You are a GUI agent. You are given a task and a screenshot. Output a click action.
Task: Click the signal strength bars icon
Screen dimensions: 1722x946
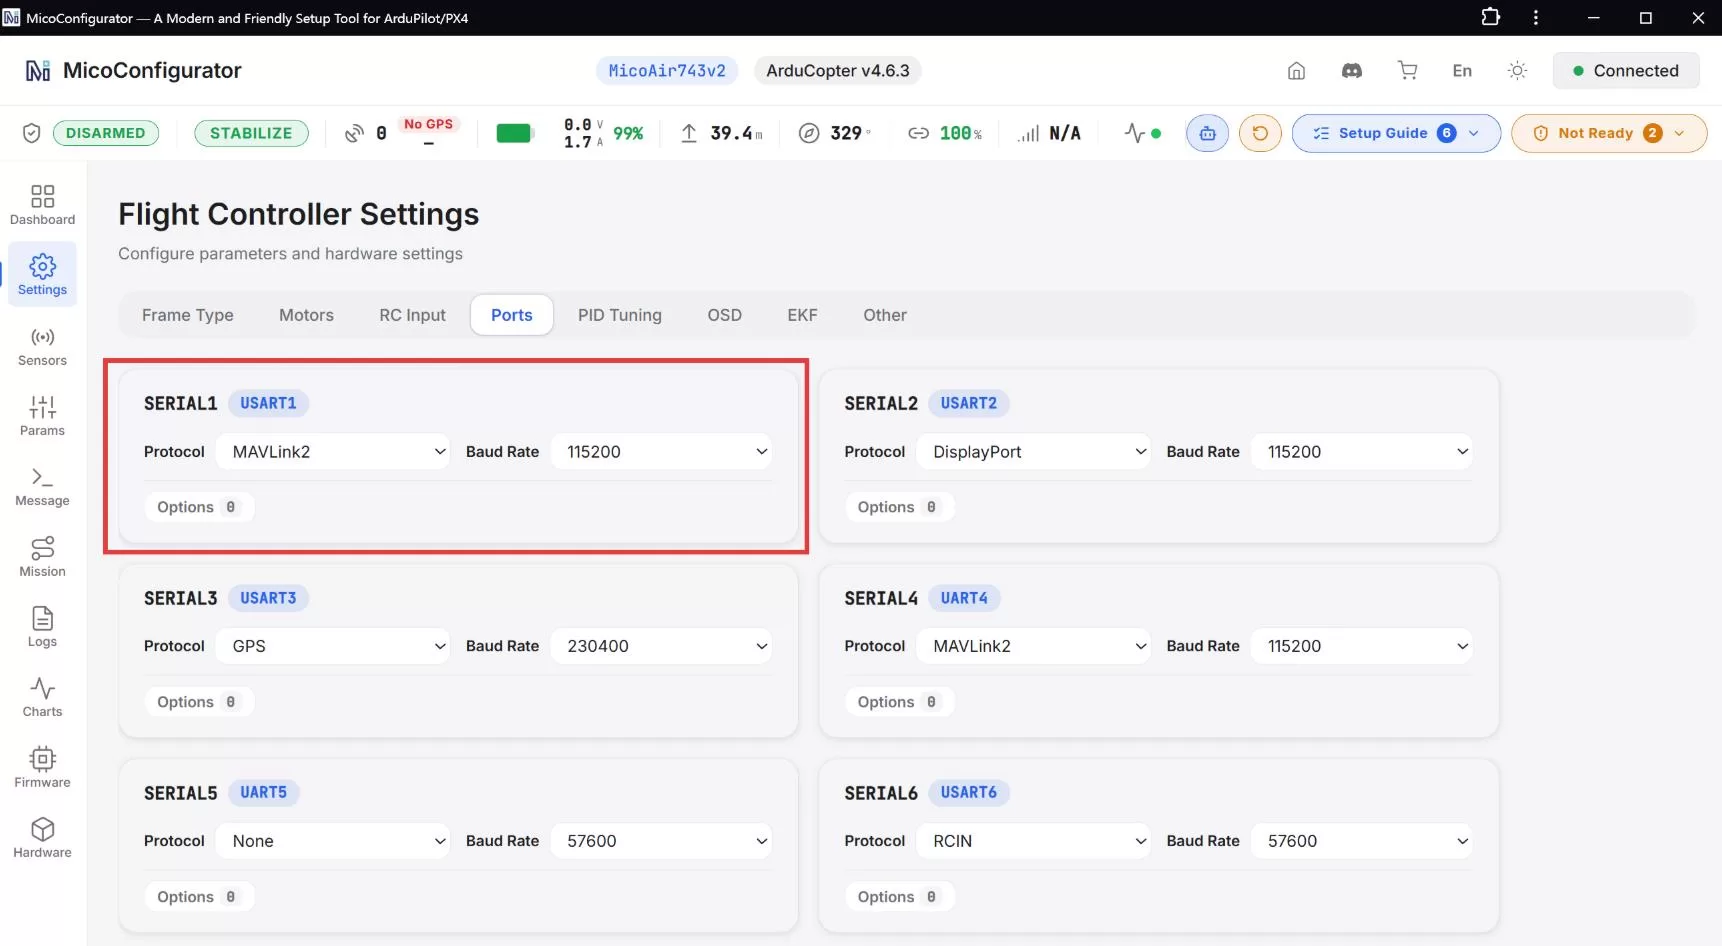(1028, 133)
